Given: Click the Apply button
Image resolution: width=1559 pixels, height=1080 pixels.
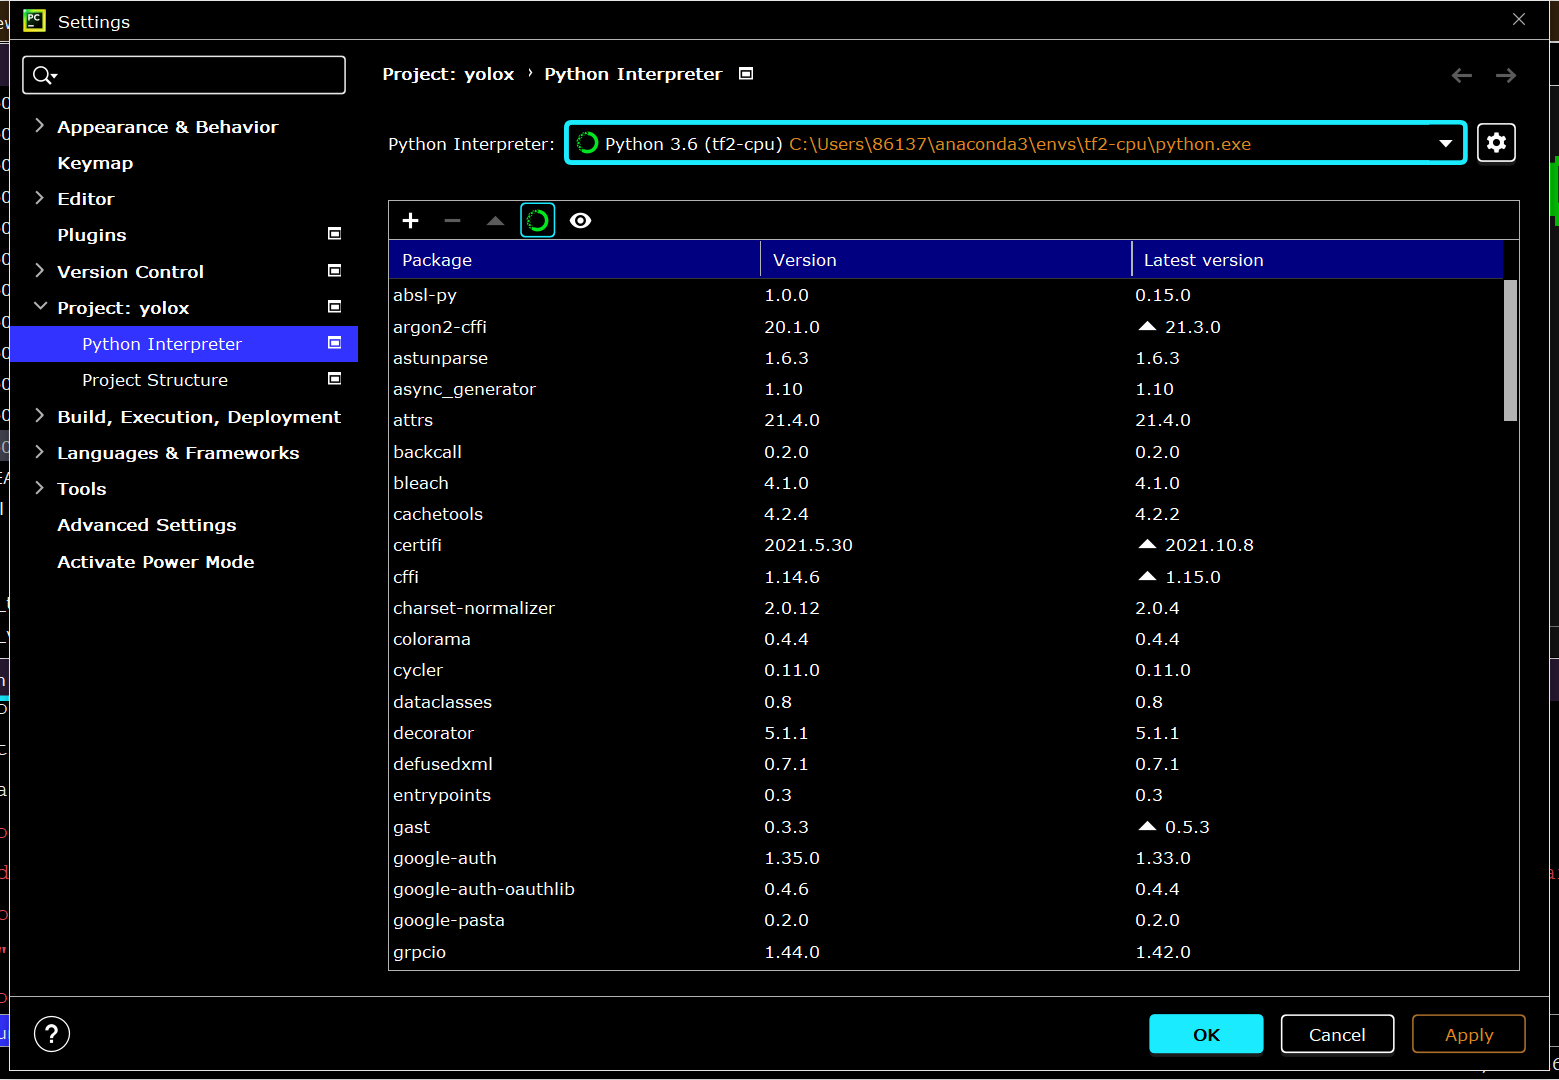Looking at the screenshot, I should pyautogui.click(x=1468, y=1034).
